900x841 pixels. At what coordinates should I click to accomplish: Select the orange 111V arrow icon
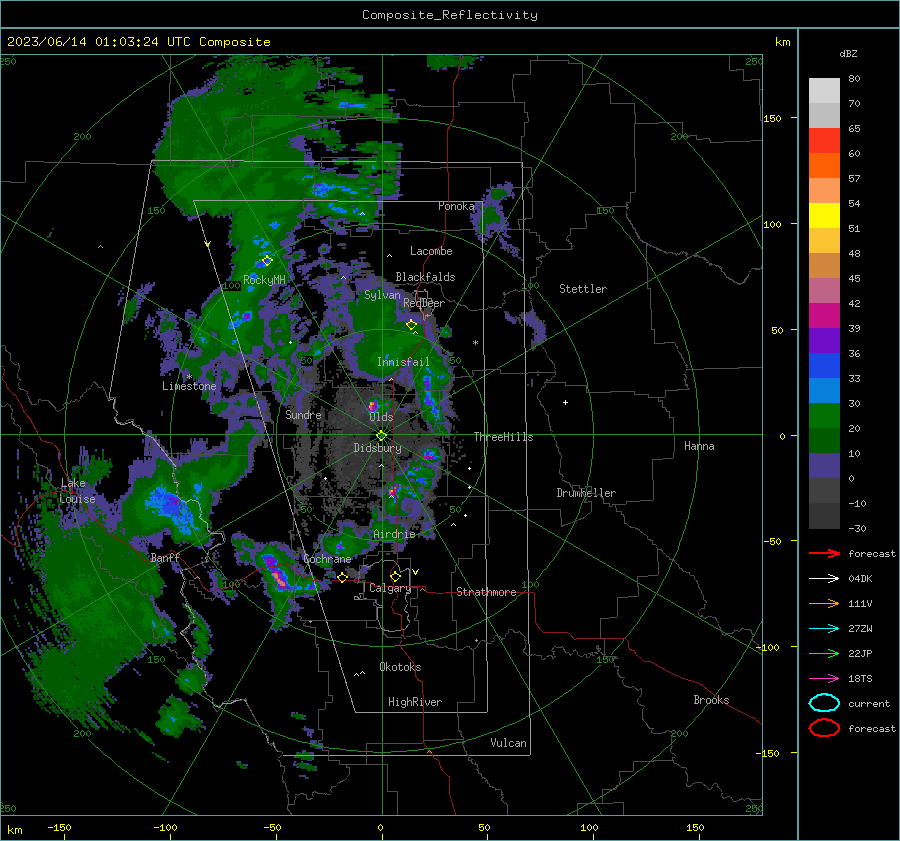click(x=824, y=603)
